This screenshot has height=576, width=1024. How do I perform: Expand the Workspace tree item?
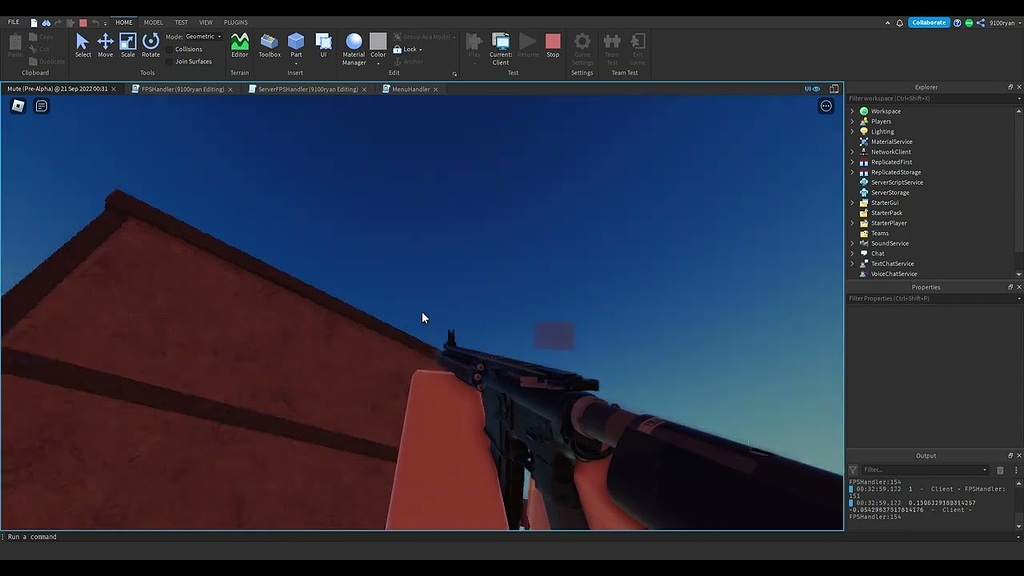pyautogui.click(x=853, y=110)
